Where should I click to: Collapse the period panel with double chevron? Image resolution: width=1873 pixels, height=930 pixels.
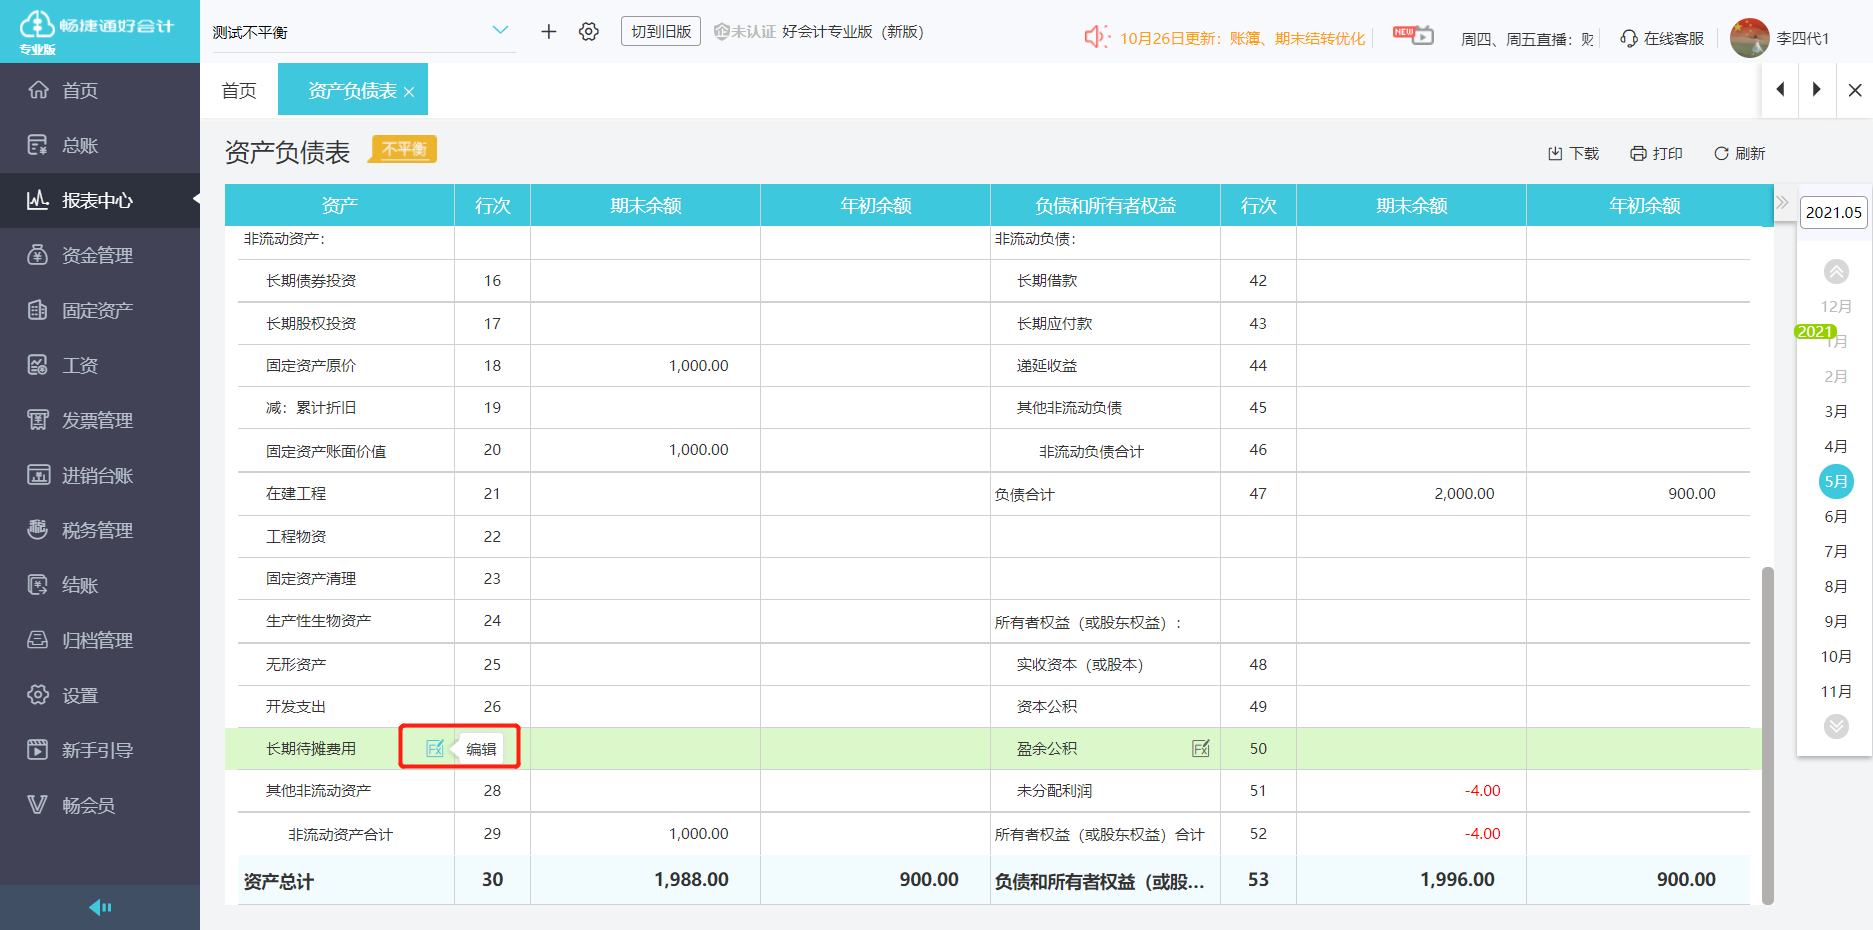(1782, 203)
